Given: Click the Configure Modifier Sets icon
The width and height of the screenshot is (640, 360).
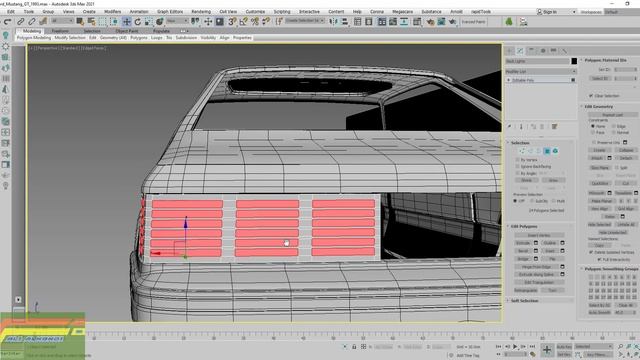Looking at the screenshot, I should pyautogui.click(x=554, y=127).
